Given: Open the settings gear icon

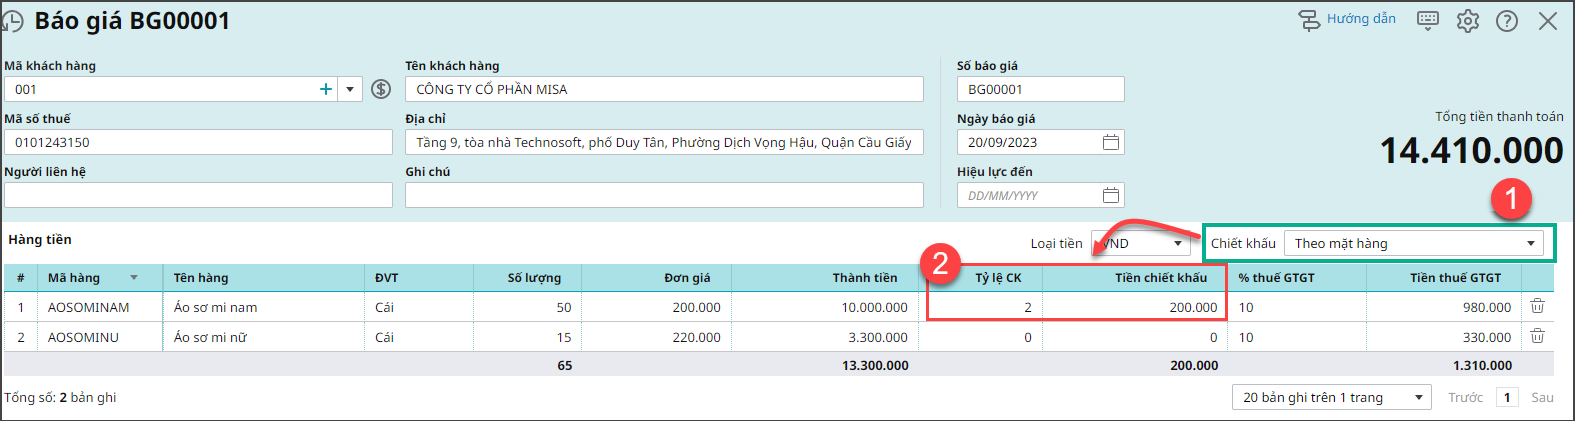Looking at the screenshot, I should point(1467,21).
